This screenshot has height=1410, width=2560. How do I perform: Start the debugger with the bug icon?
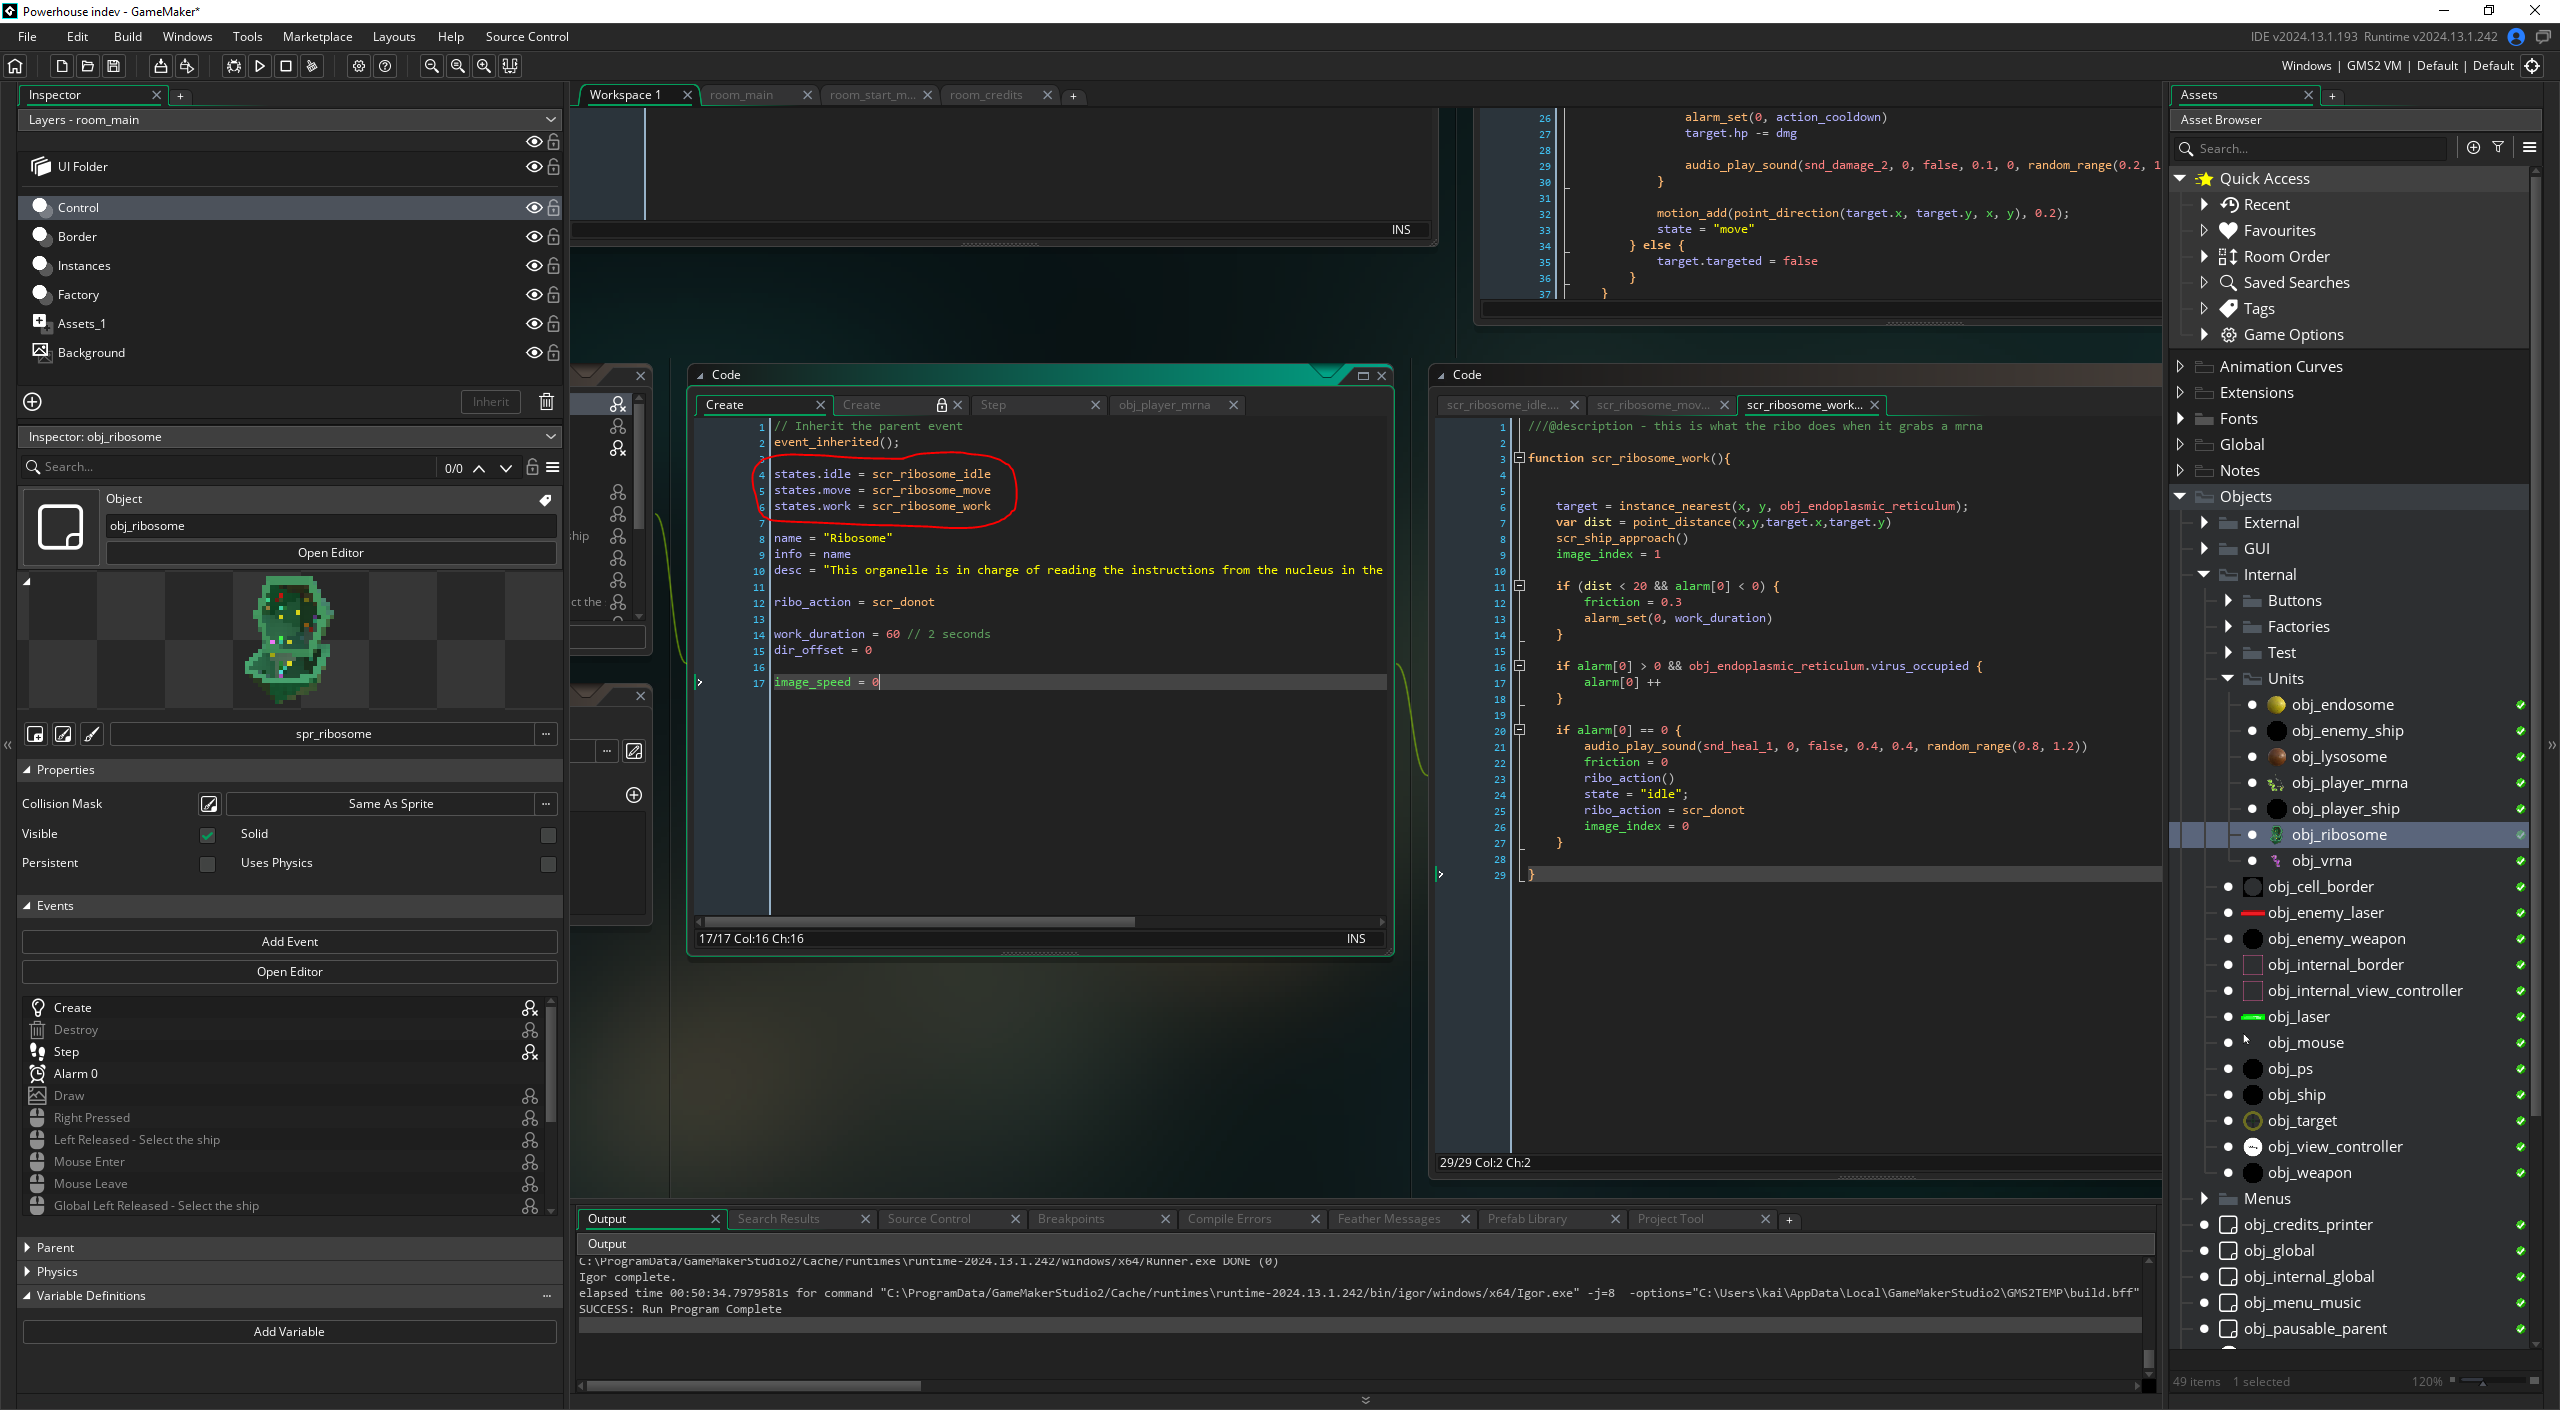pos(234,66)
